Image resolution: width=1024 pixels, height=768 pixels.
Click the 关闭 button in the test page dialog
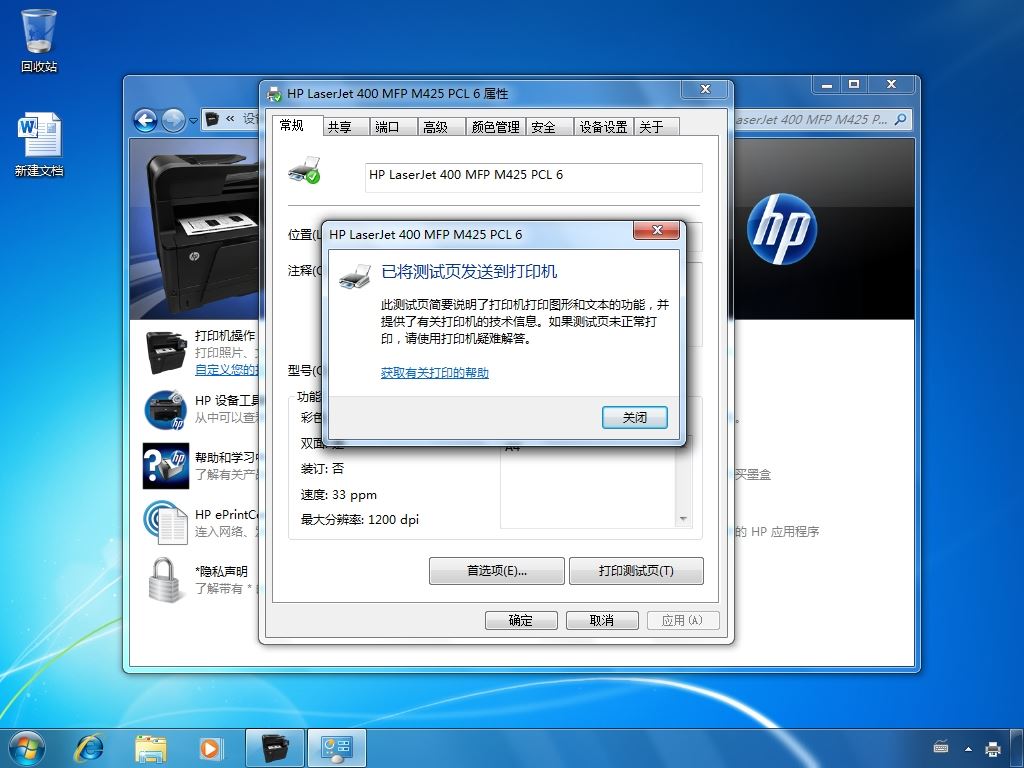click(635, 417)
